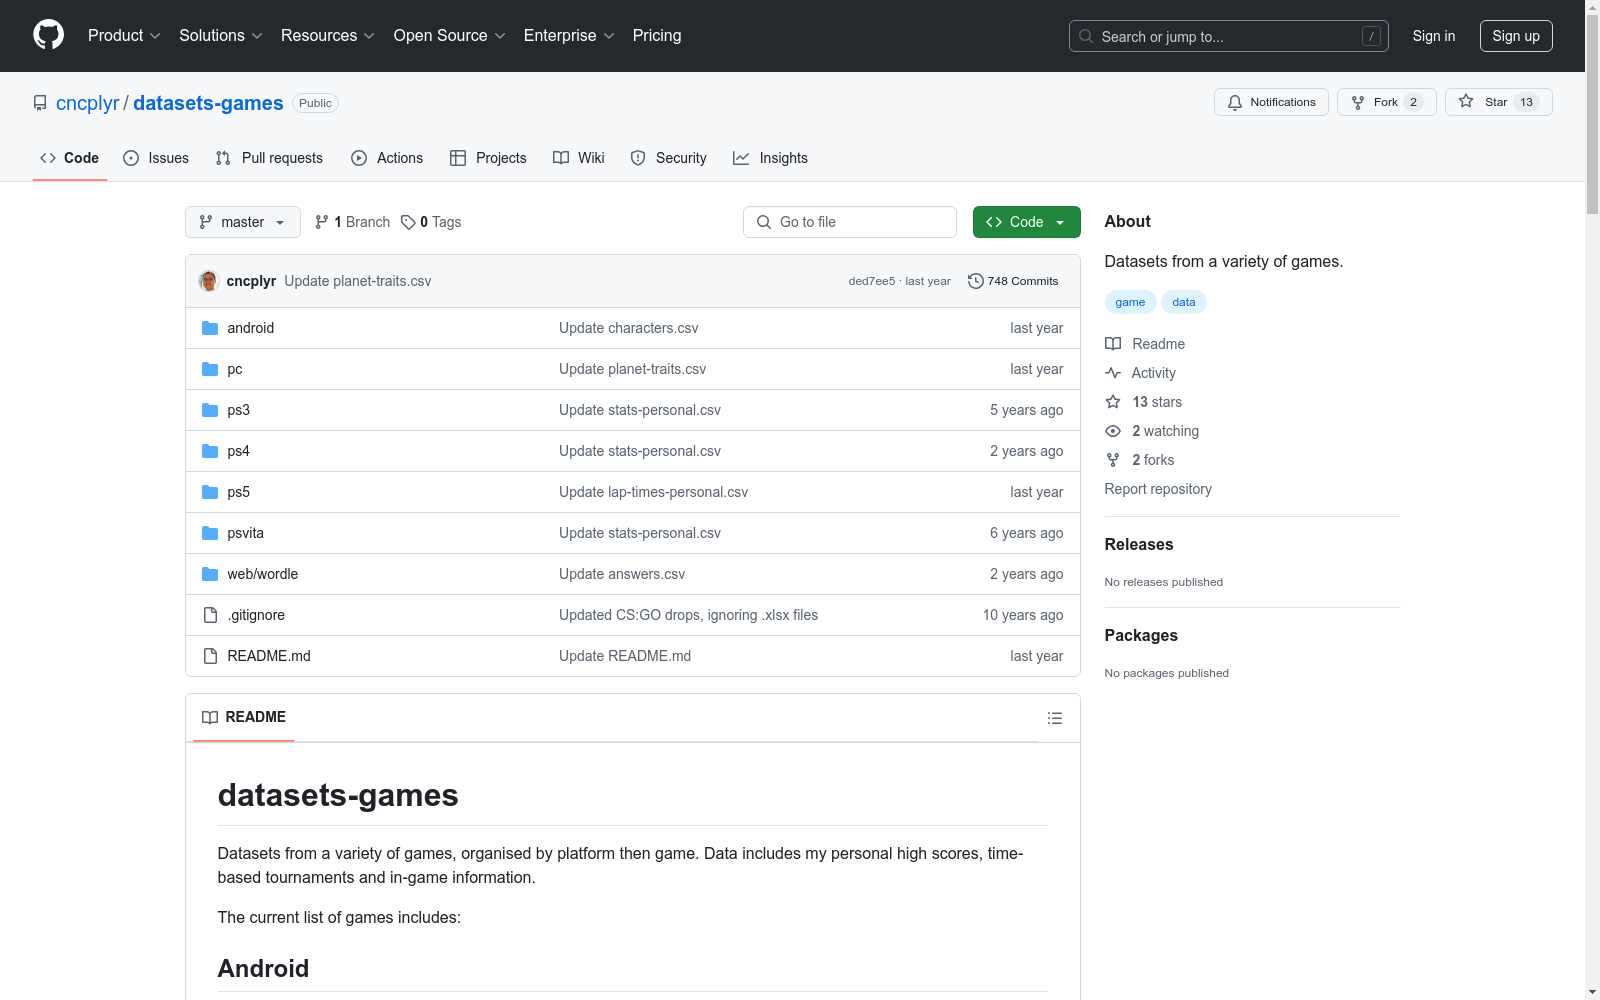The height and width of the screenshot is (1000, 1600).
Task: Open the android folder
Action: pos(250,328)
